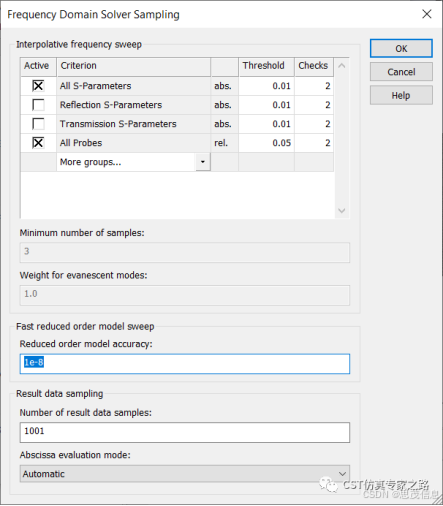Image resolution: width=443 pixels, height=506 pixels.
Task: Open the More groups dropdown arrow
Action: pyautogui.click(x=203, y=162)
